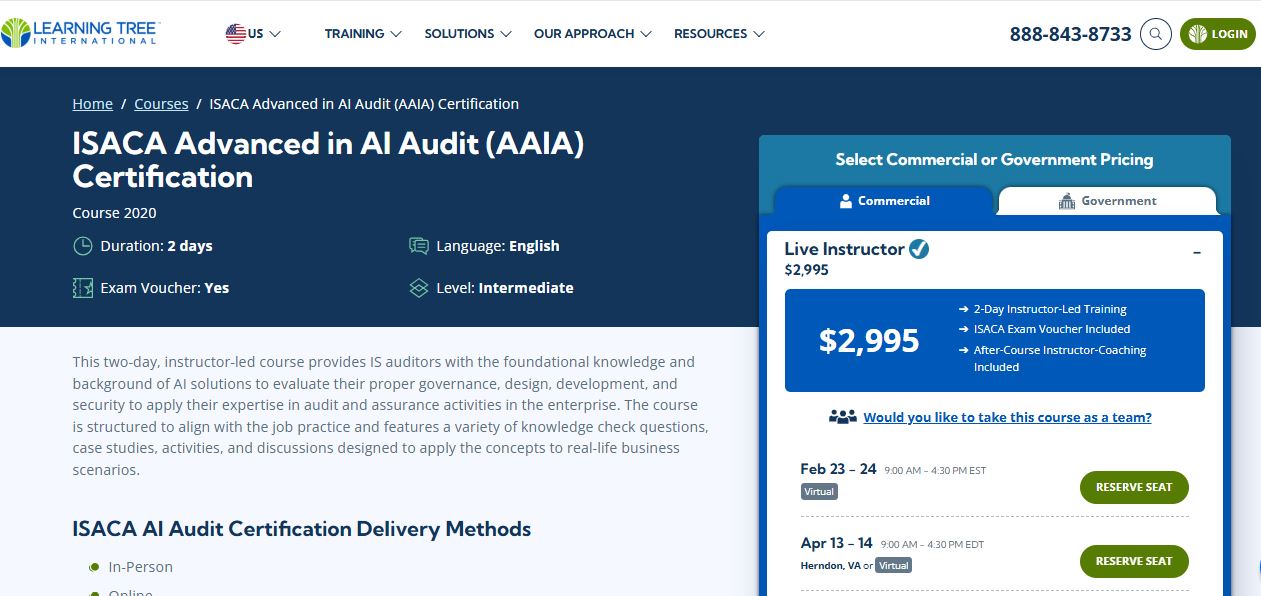Click the search magnifier icon
This screenshot has height=596, width=1261.
point(1156,33)
